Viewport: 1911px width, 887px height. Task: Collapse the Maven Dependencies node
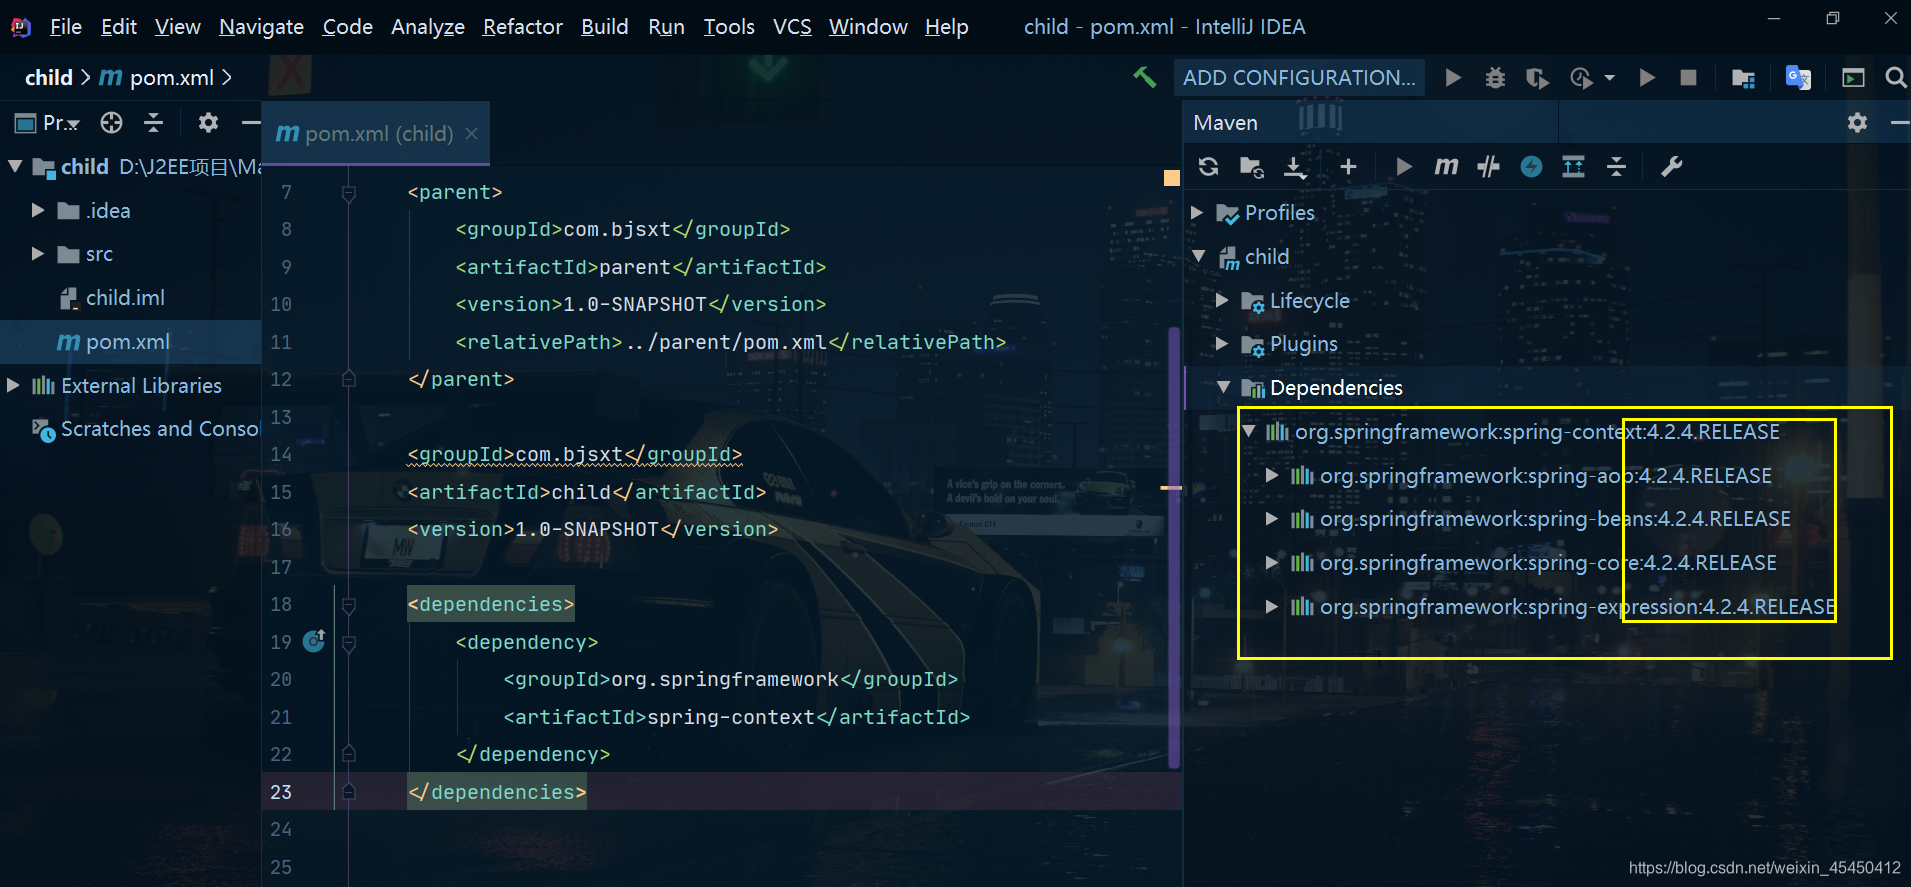coord(1223,387)
